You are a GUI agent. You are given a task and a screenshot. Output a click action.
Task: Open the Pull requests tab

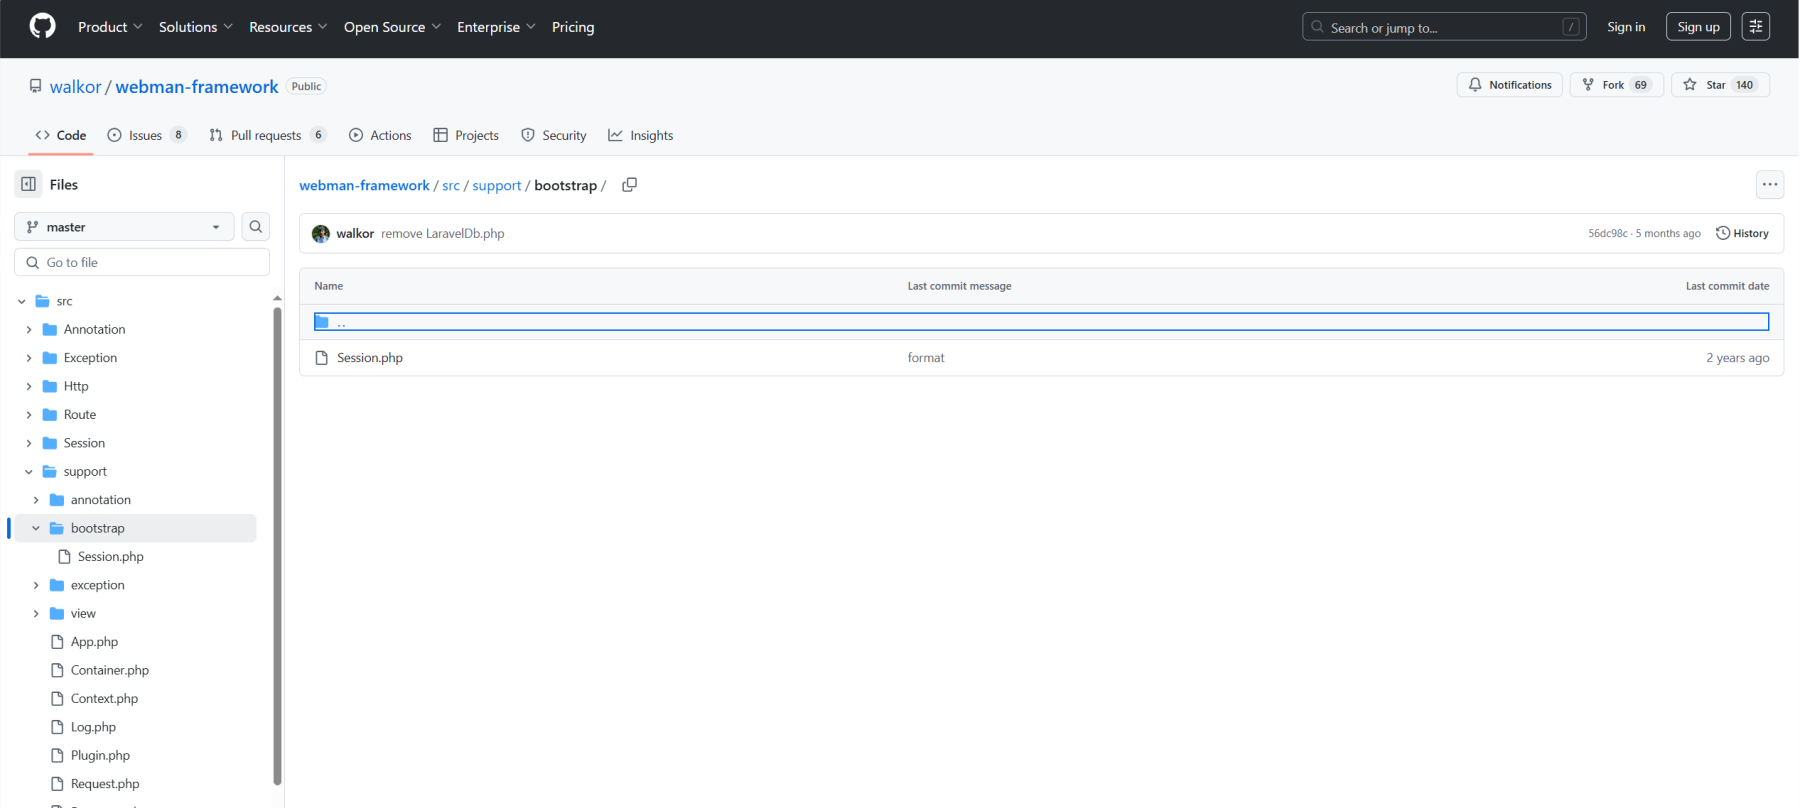coord(267,135)
